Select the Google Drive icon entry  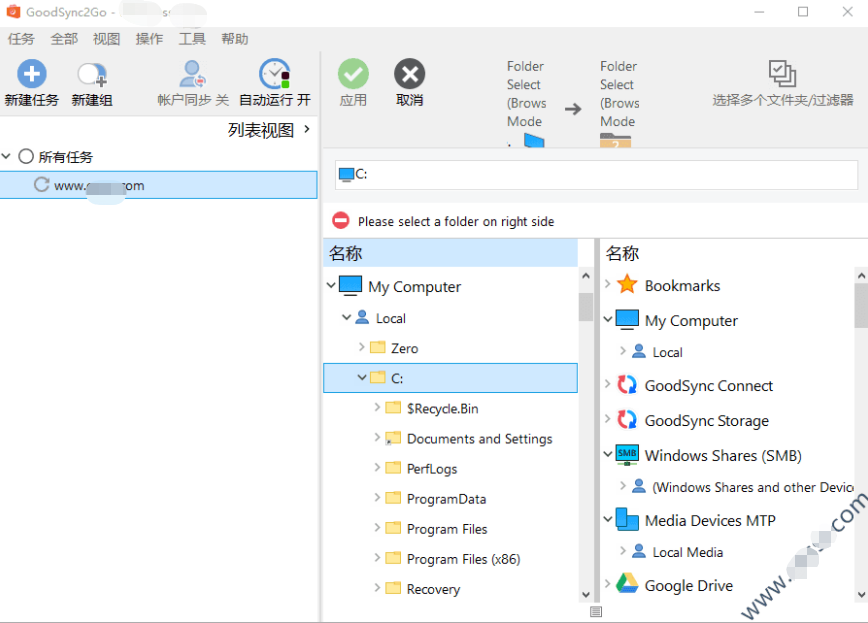click(x=627, y=585)
